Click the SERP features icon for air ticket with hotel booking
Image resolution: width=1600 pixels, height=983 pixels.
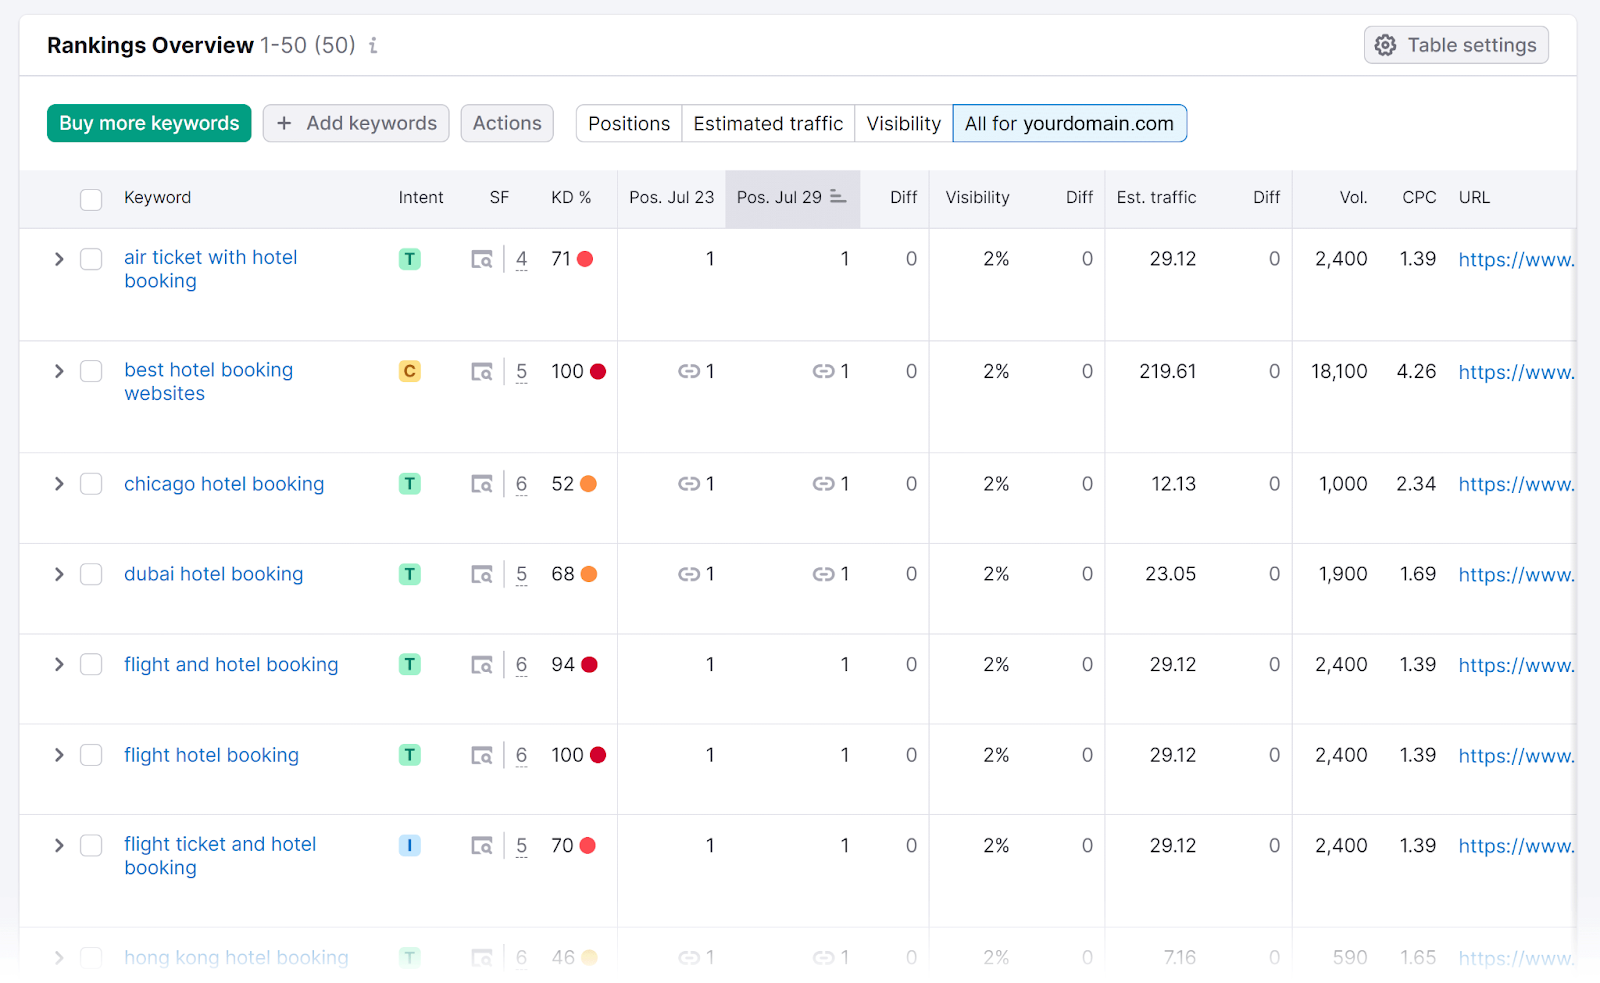(x=482, y=260)
